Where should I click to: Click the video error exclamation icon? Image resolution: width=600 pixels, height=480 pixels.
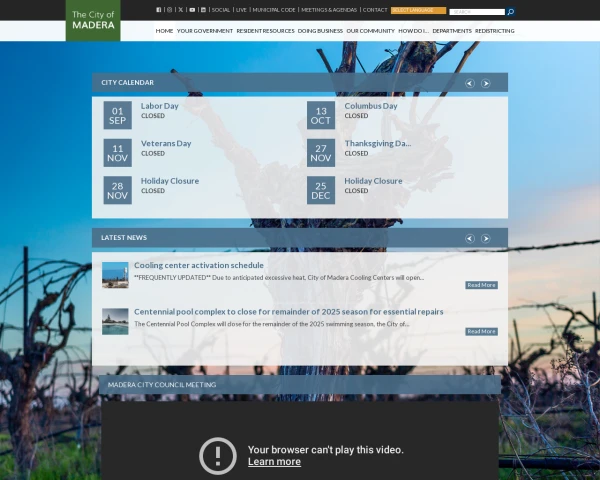pyautogui.click(x=218, y=456)
